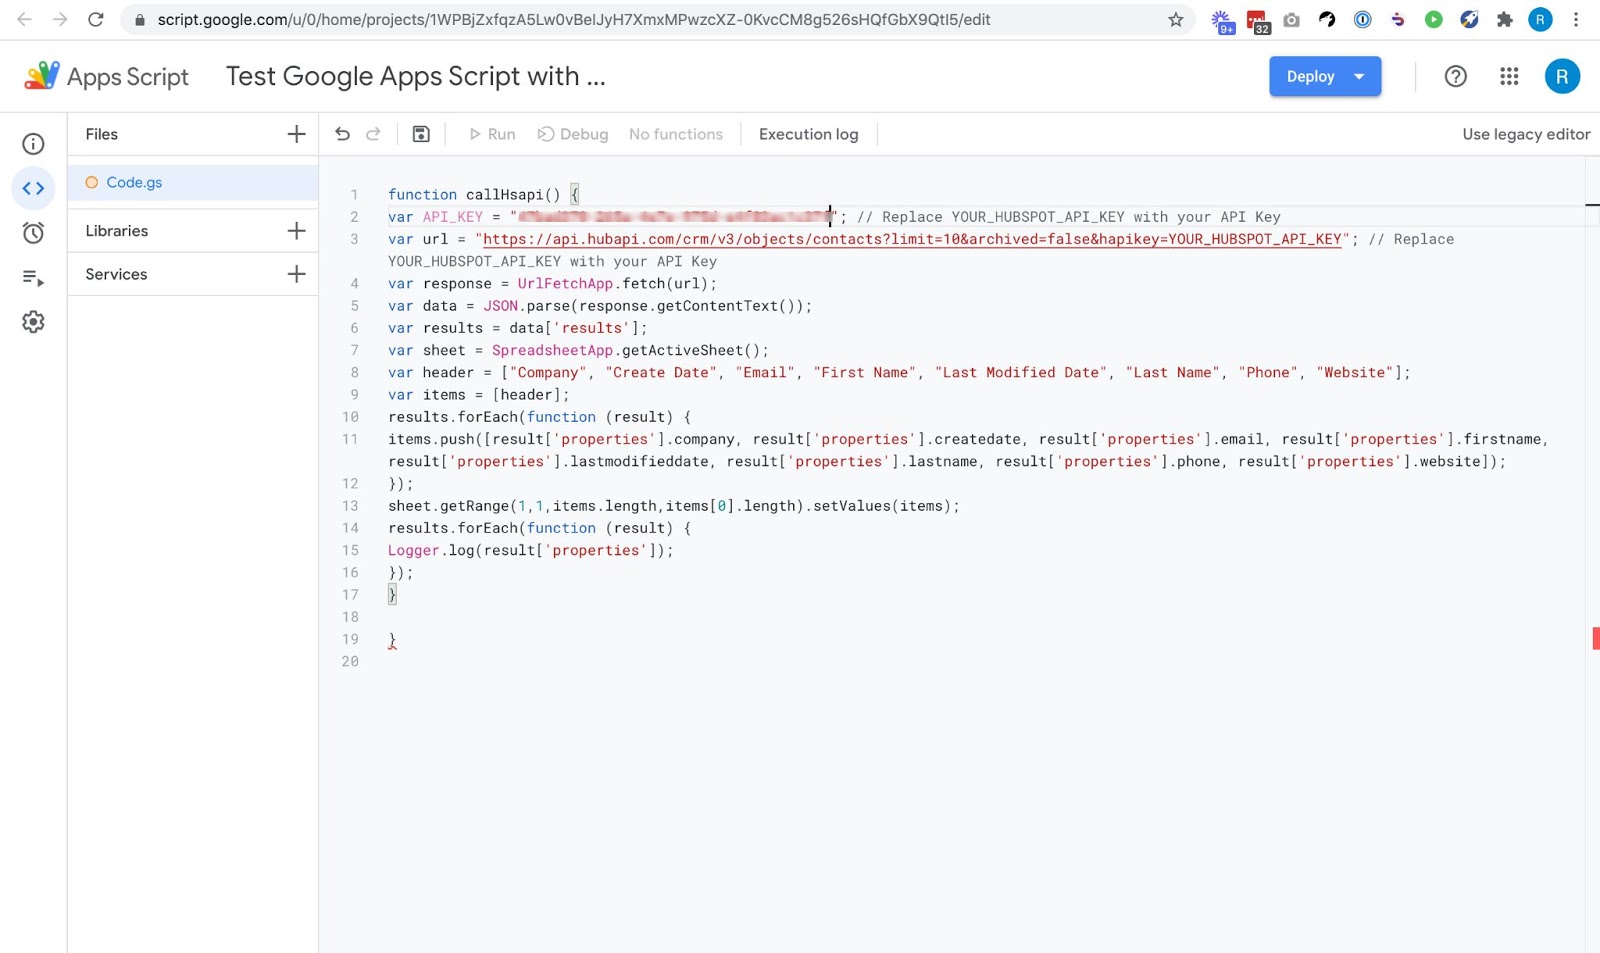Viewport: 1600px width, 953px height.
Task: Place cursor on function callHsapi line
Action: click(484, 194)
